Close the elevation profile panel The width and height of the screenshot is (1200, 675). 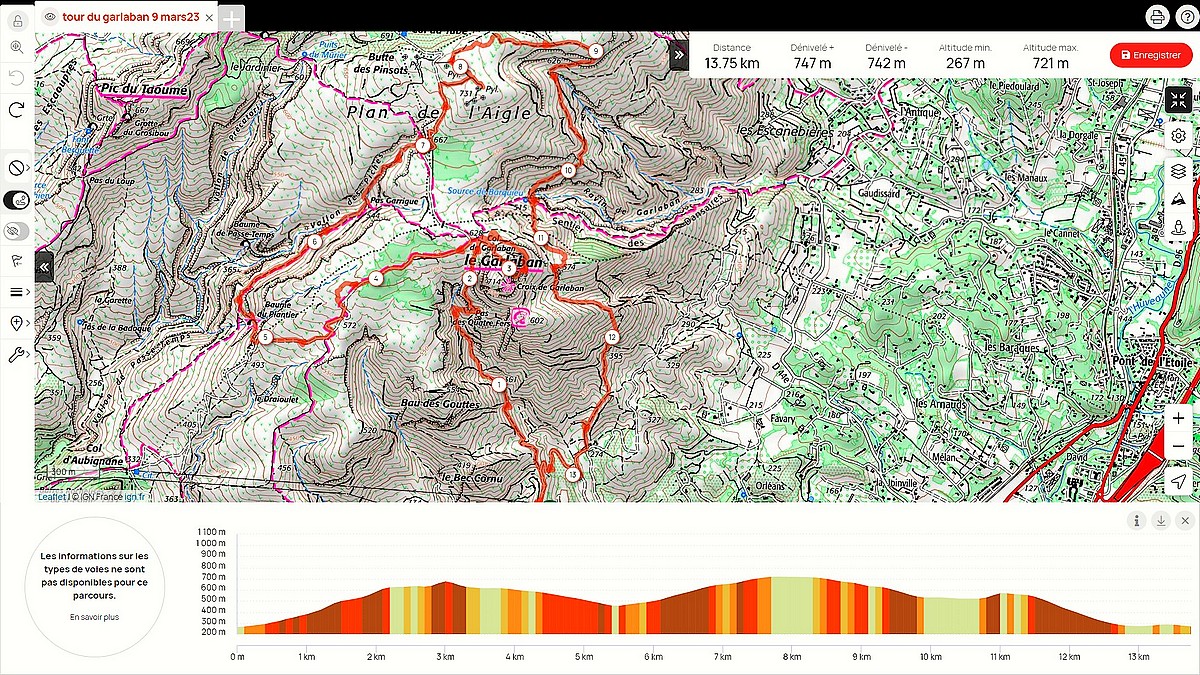(1185, 520)
